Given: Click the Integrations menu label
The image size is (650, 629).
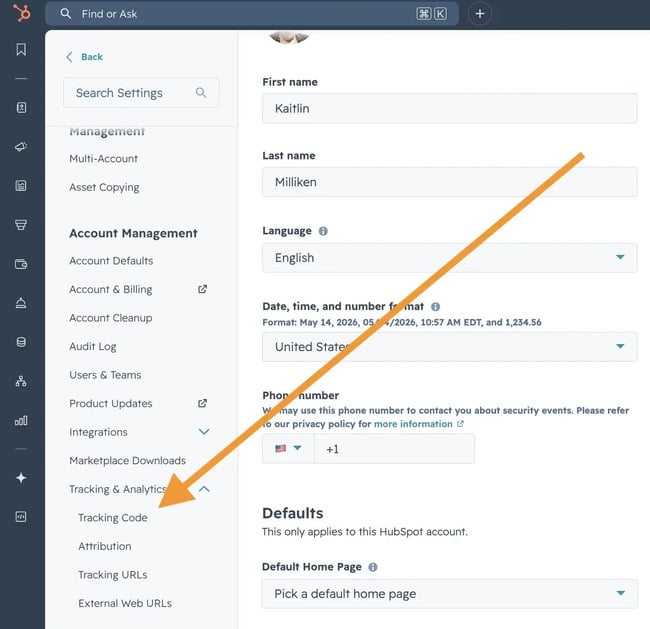Looking at the screenshot, I should [x=98, y=432].
